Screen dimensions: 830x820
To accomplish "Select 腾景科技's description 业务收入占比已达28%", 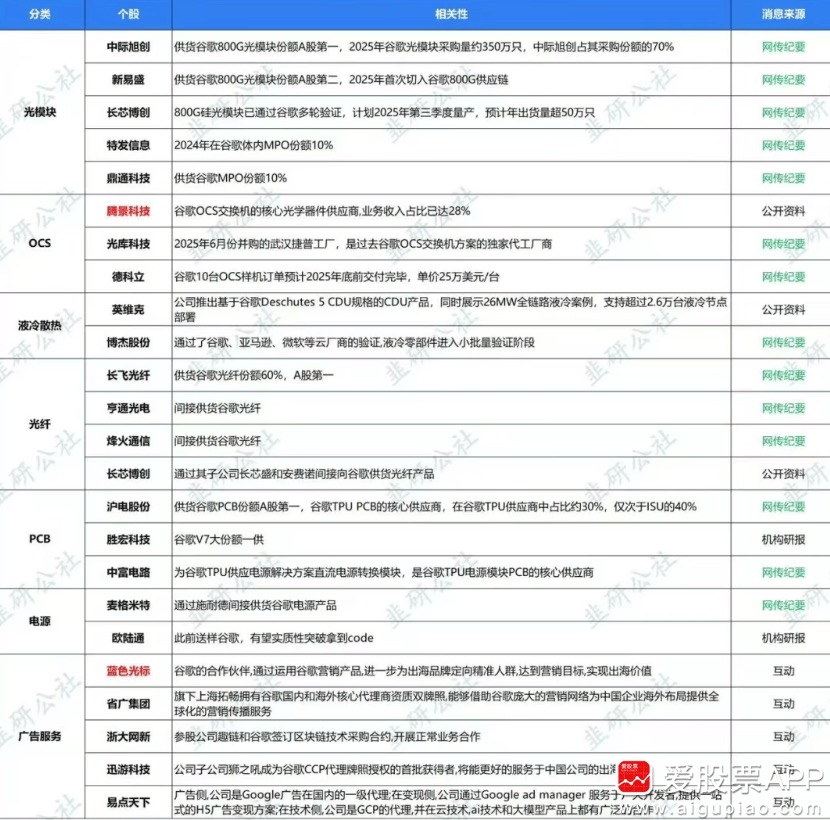I will pos(322,211).
